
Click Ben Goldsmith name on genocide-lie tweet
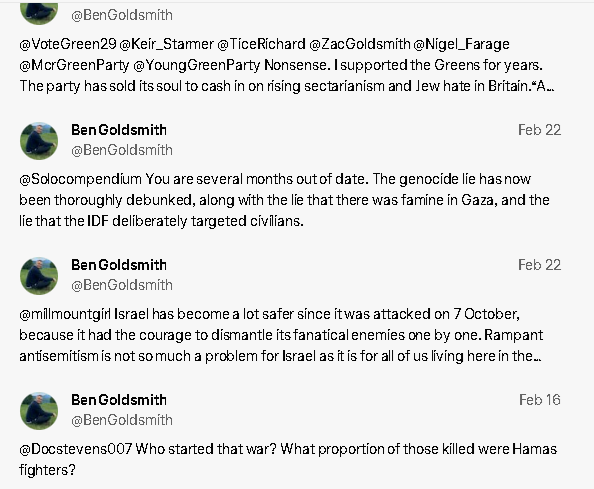pos(119,130)
